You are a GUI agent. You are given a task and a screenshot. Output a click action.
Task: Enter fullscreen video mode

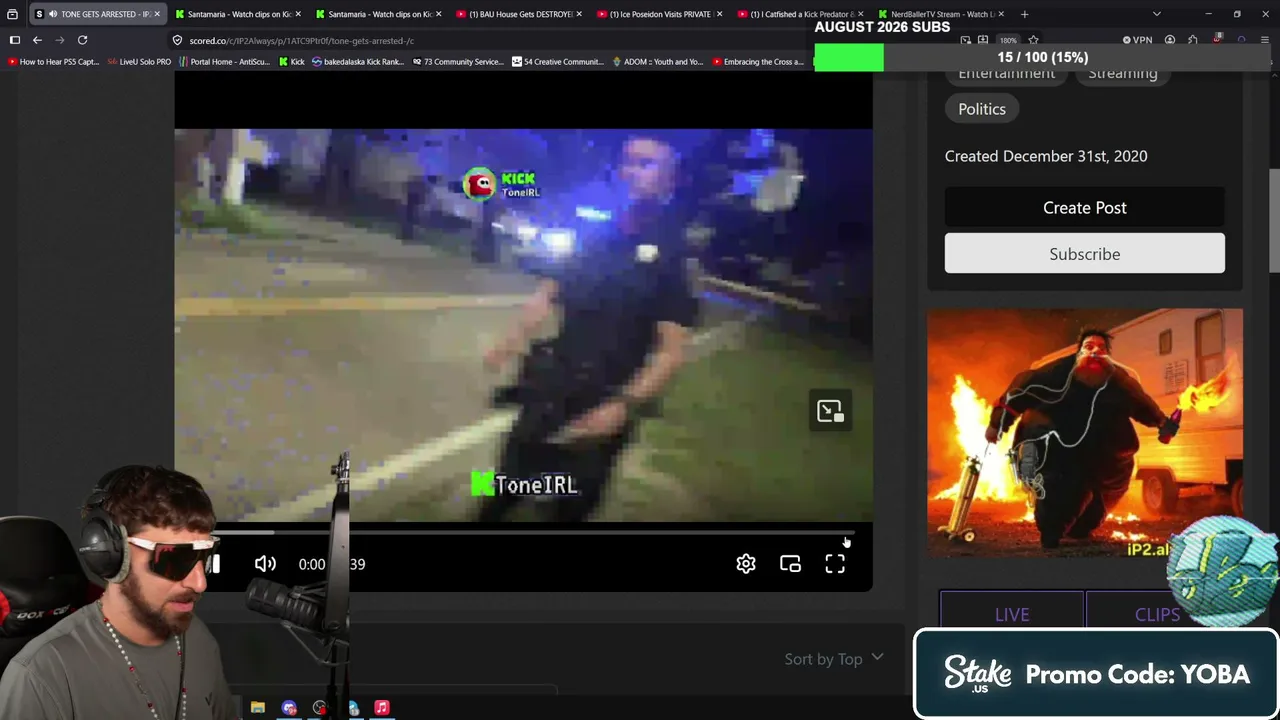[835, 564]
